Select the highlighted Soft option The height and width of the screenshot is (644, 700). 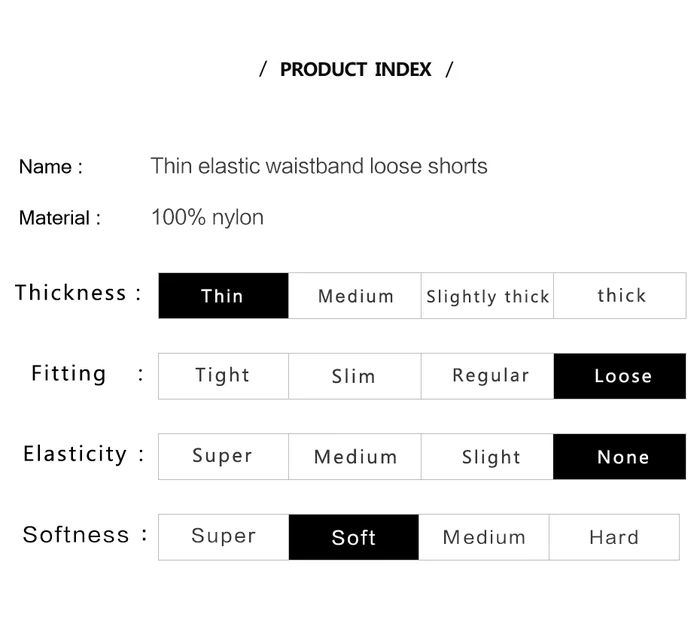[x=354, y=537]
